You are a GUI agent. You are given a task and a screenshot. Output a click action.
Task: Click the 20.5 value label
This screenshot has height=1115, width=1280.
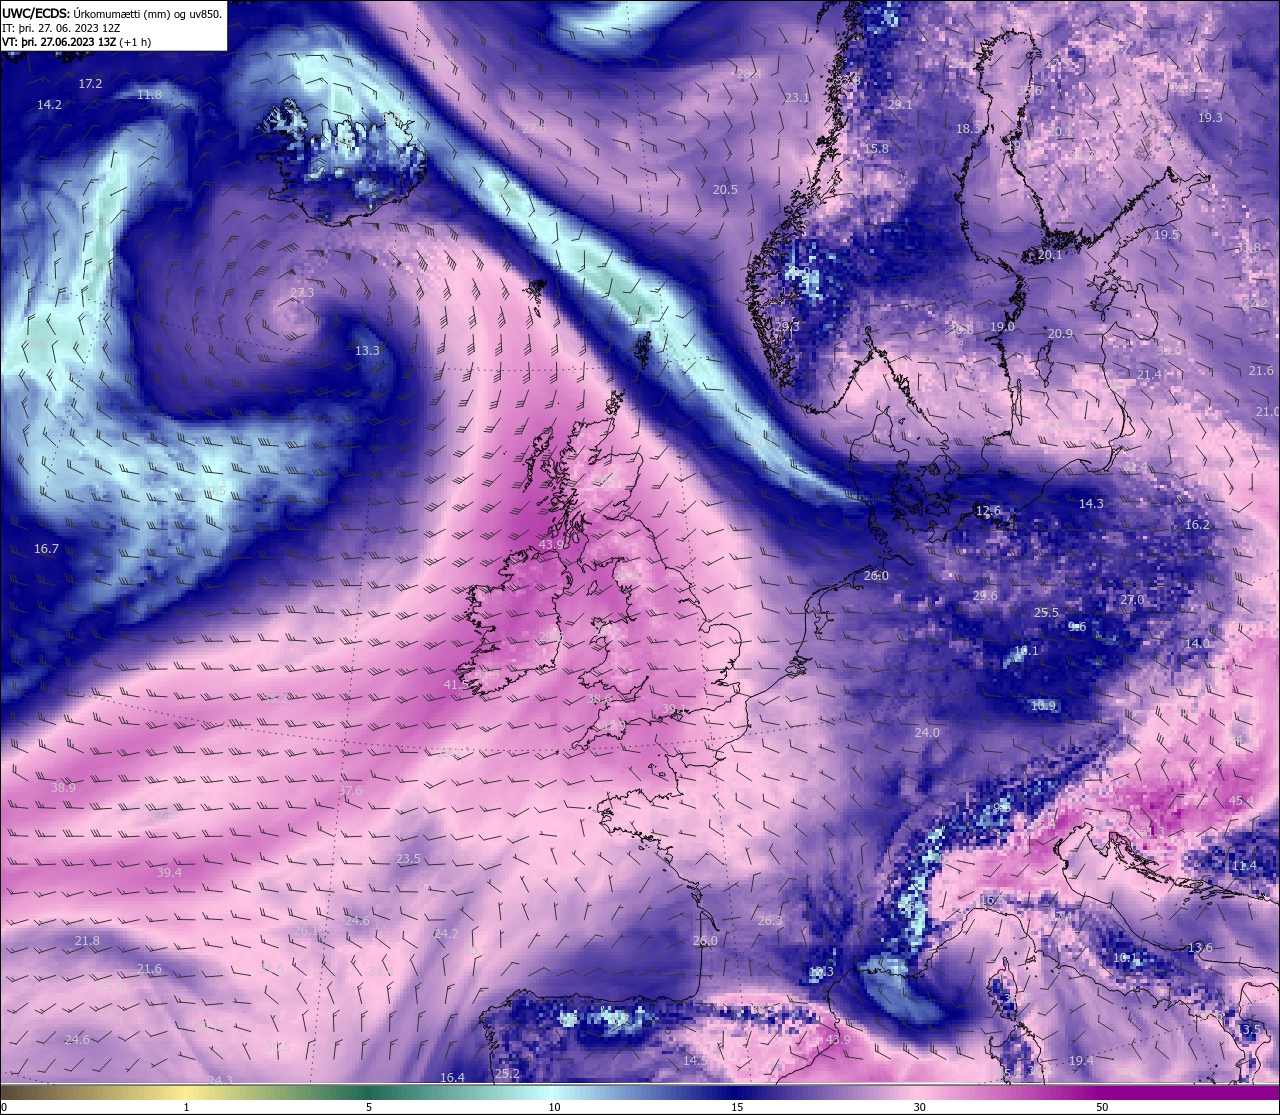pos(725,190)
